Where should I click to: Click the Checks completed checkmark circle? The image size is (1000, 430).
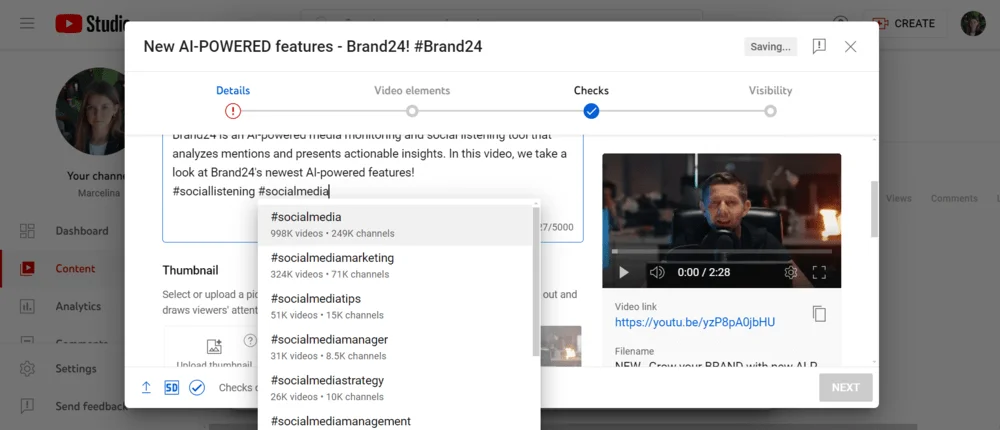[591, 111]
